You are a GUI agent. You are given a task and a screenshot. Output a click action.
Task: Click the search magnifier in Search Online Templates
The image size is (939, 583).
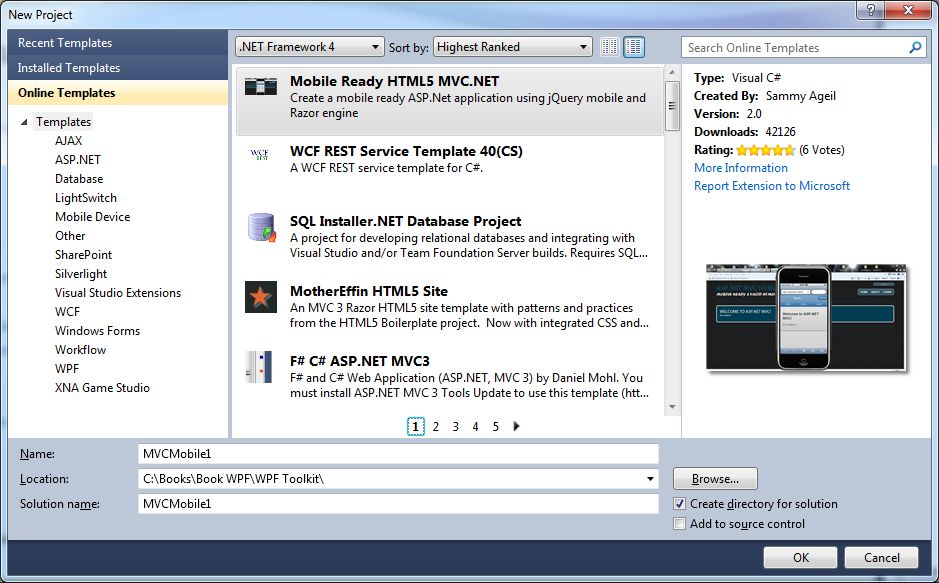[x=915, y=47]
